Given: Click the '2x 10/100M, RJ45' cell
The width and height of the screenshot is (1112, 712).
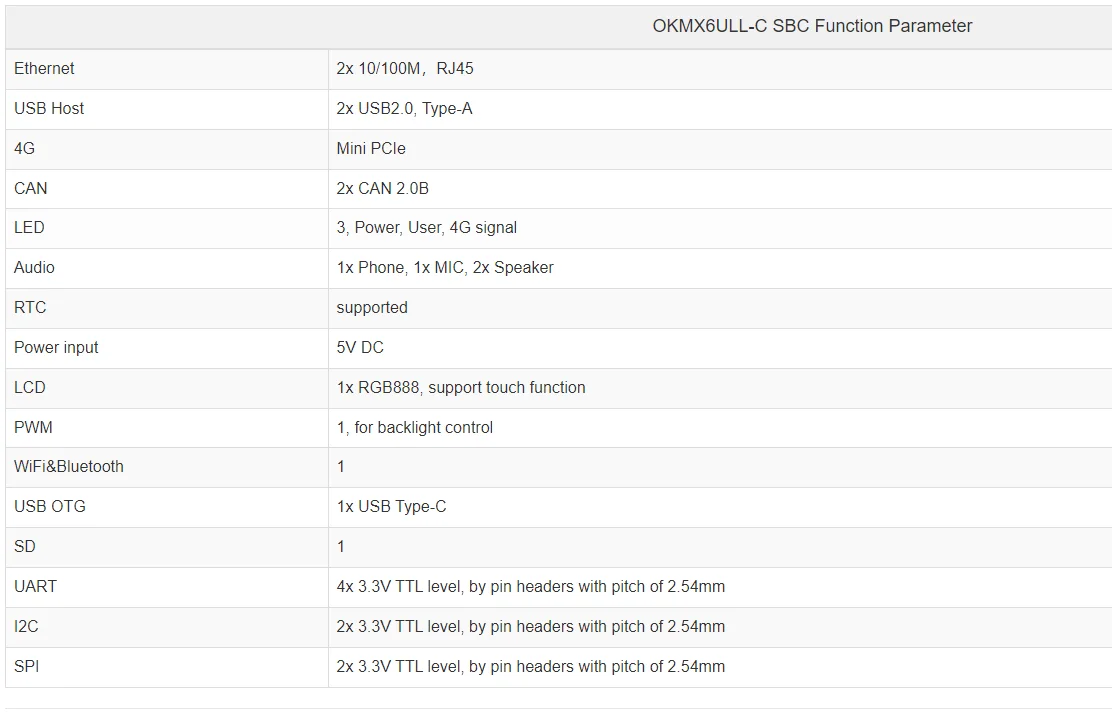Looking at the screenshot, I should pos(405,69).
